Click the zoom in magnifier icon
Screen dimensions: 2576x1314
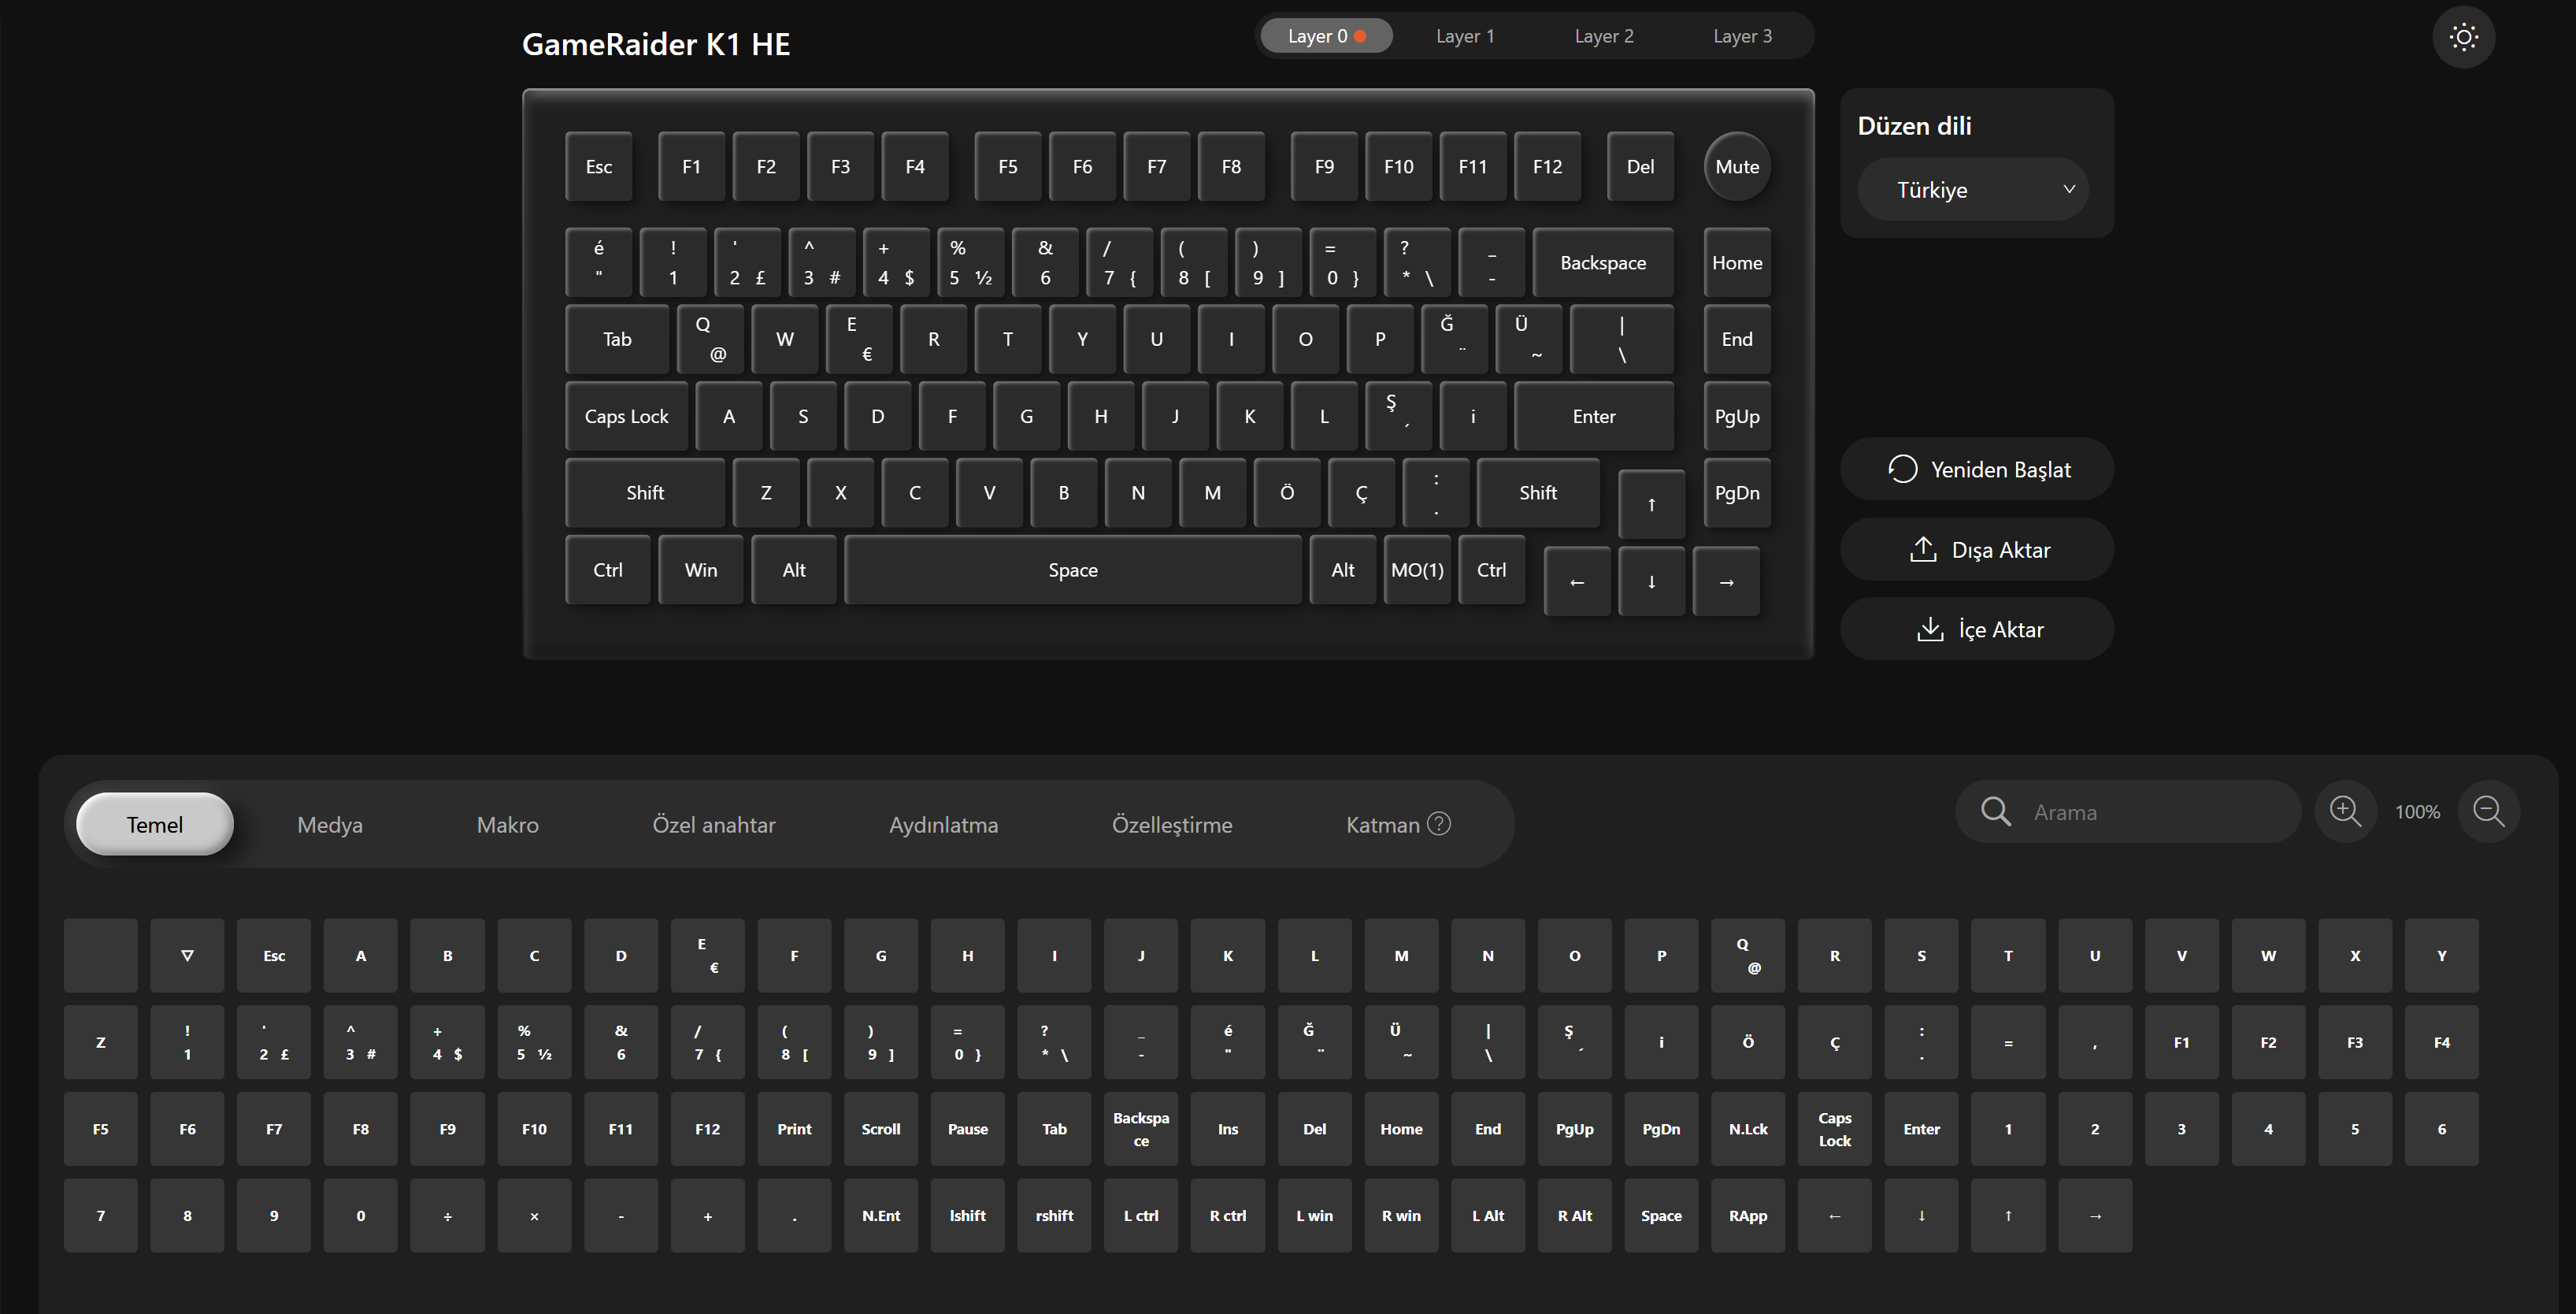[x=2345, y=811]
